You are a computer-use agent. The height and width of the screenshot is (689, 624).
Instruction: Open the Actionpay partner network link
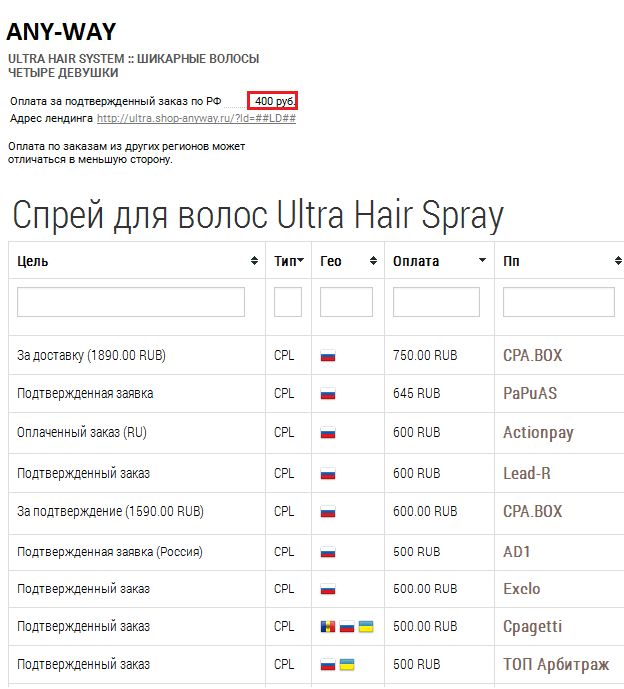pyautogui.click(x=538, y=433)
